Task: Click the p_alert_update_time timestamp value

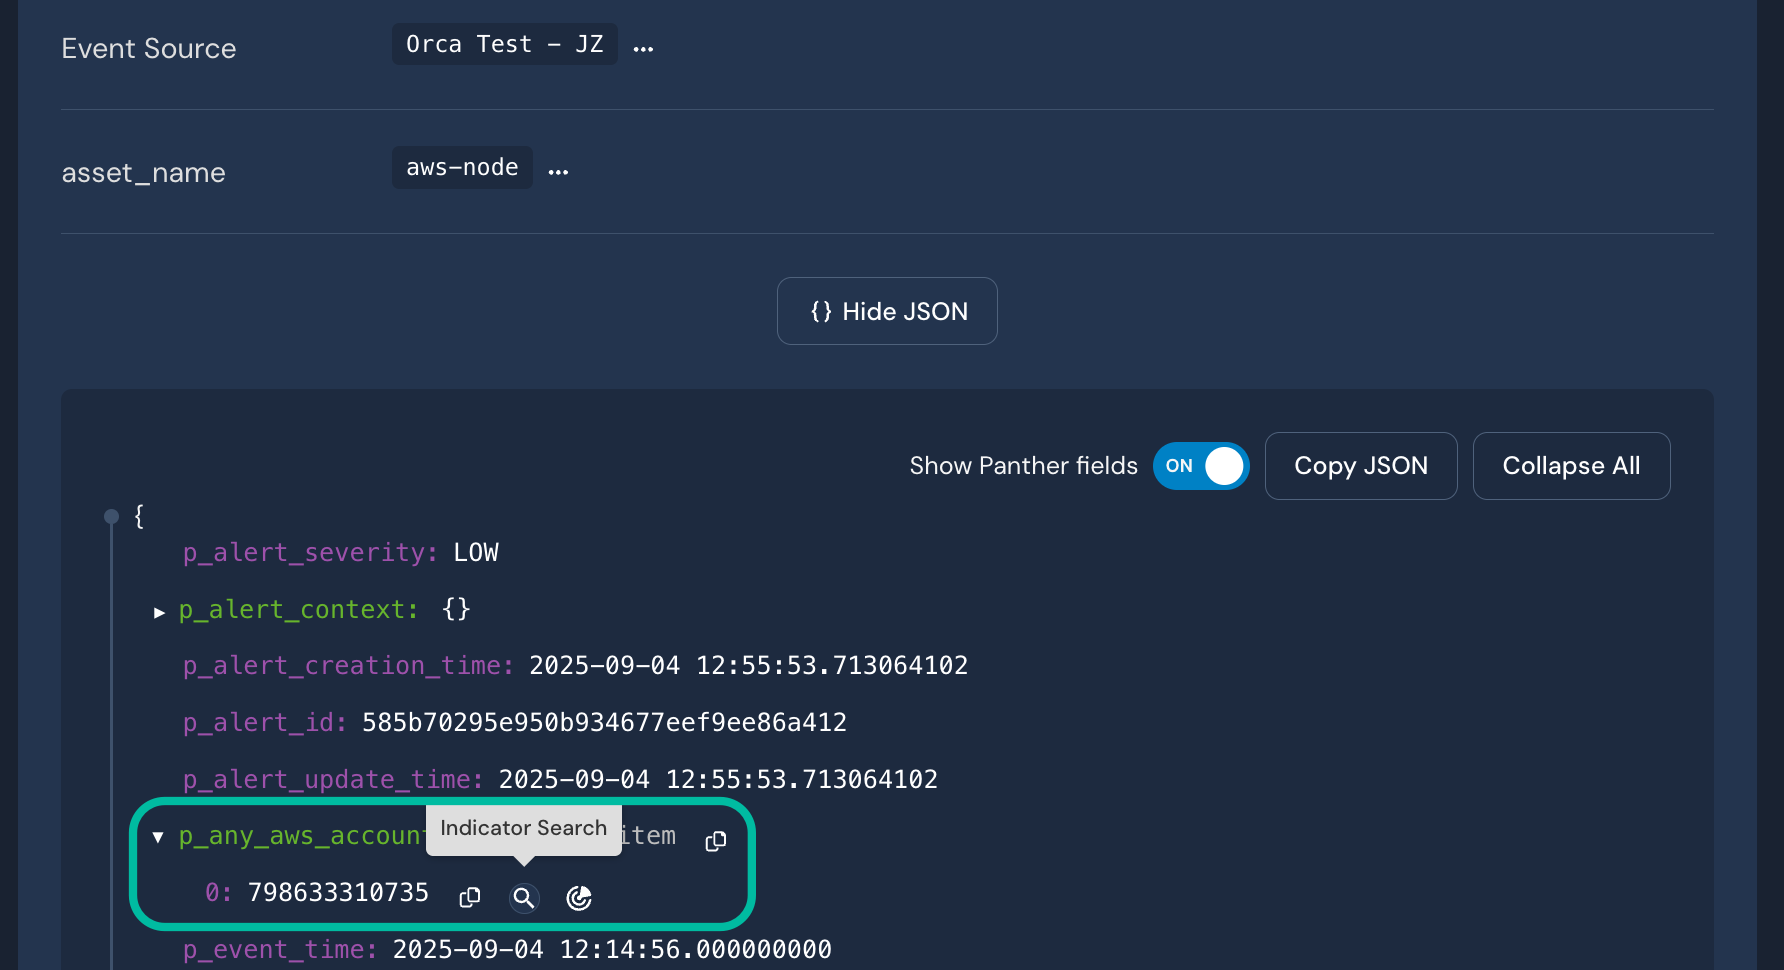Action: 718,779
